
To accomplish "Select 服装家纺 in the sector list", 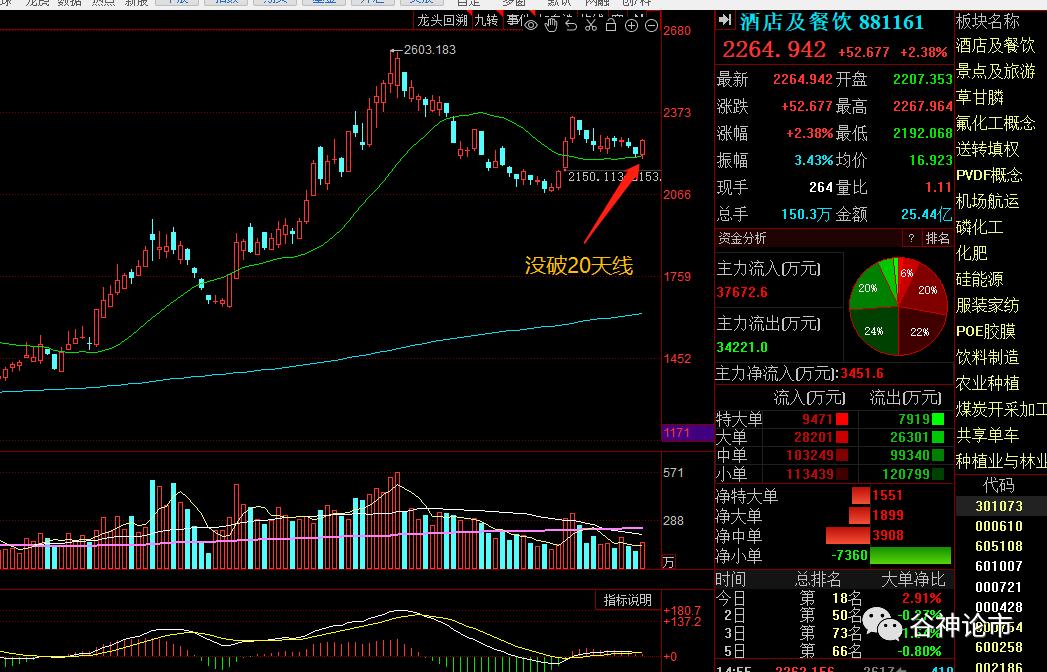I will pyautogui.click(x=988, y=305).
